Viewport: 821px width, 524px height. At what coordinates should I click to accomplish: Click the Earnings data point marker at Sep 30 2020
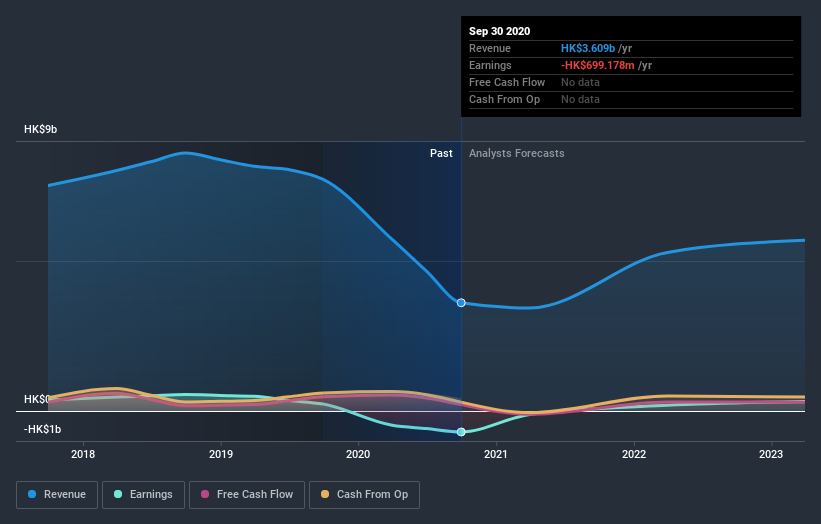click(x=461, y=432)
